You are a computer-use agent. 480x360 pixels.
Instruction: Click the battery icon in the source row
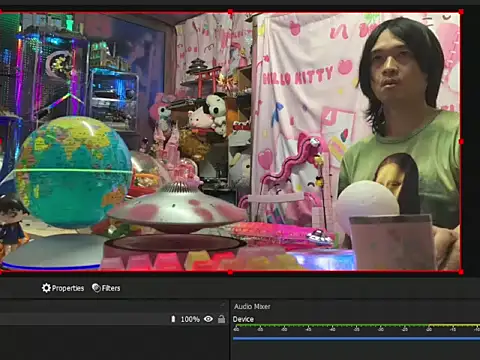pyautogui.click(x=173, y=319)
